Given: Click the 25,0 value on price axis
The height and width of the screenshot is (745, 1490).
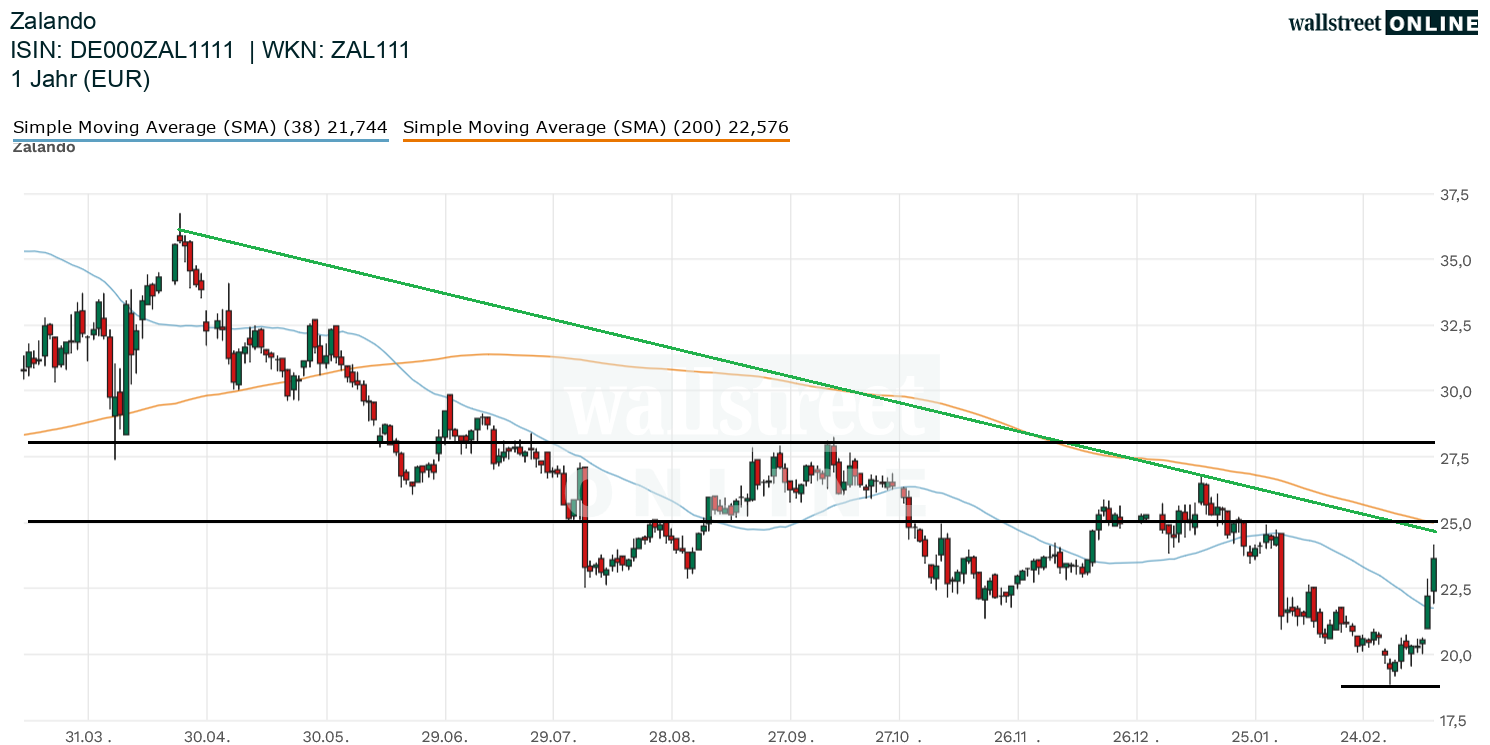Looking at the screenshot, I should [x=1456, y=524].
